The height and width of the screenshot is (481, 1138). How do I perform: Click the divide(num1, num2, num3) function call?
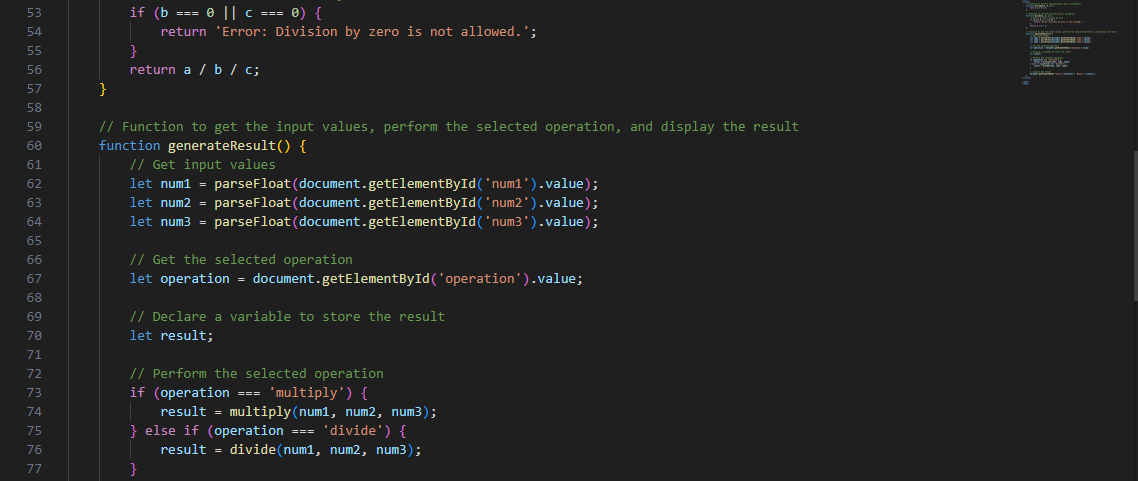325,450
